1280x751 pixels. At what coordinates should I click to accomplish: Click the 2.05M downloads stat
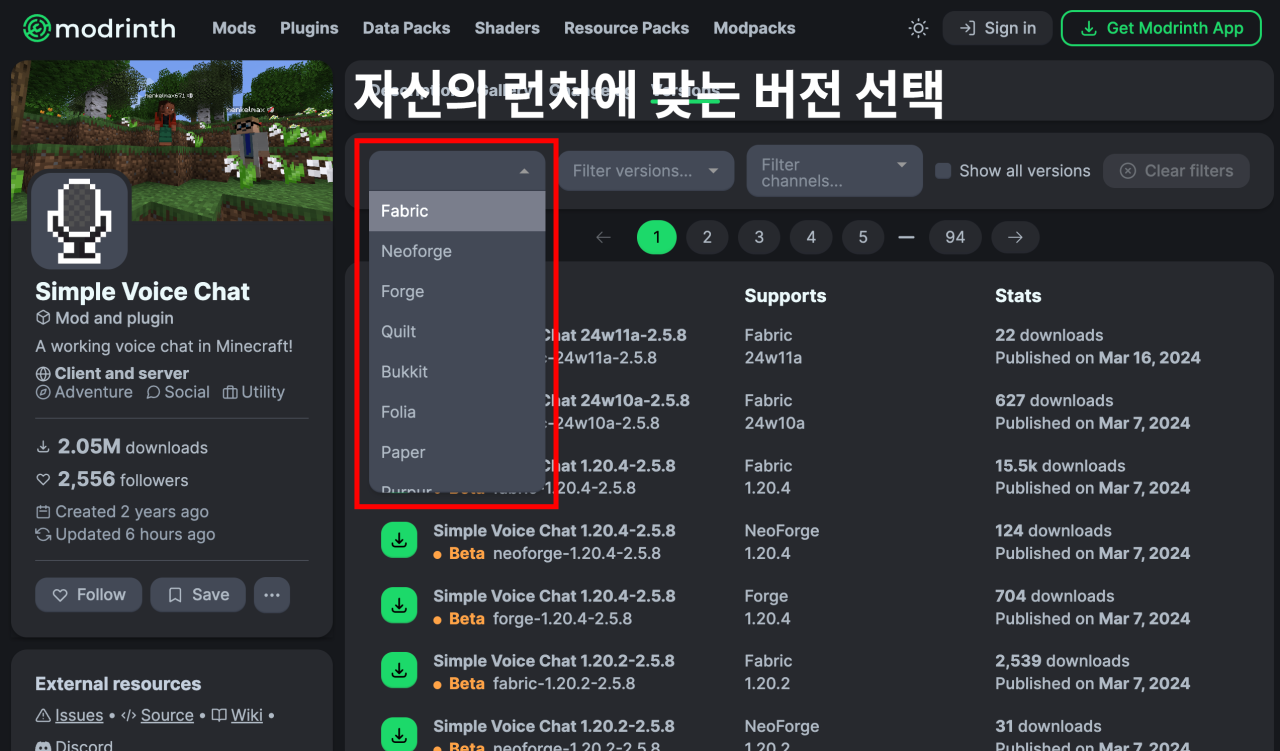122,447
